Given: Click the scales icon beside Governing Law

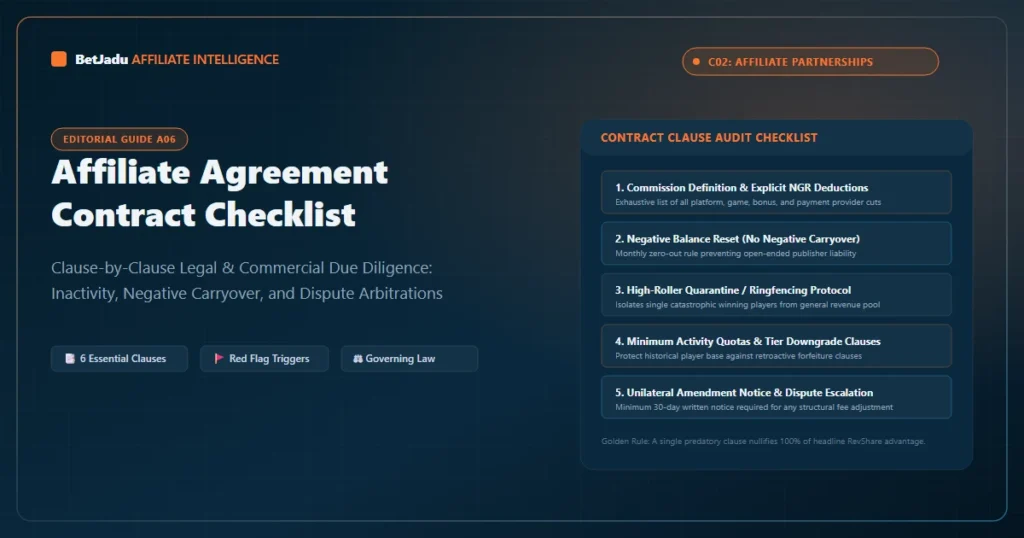Looking at the screenshot, I should click(357, 358).
